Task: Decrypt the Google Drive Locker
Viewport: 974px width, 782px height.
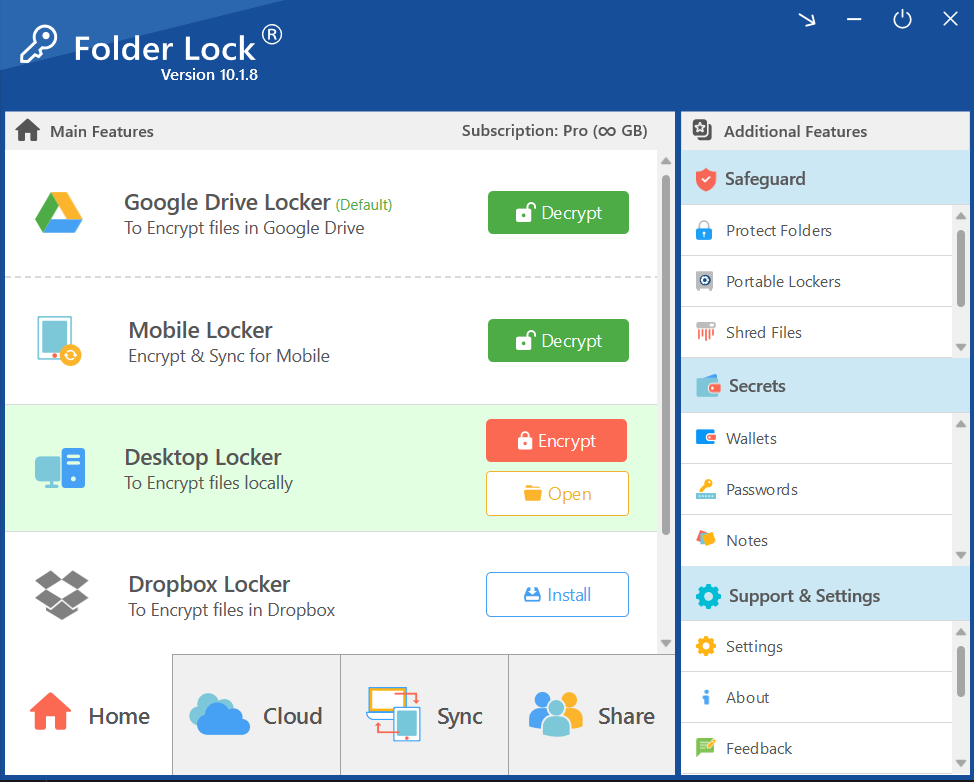Action: coord(558,212)
